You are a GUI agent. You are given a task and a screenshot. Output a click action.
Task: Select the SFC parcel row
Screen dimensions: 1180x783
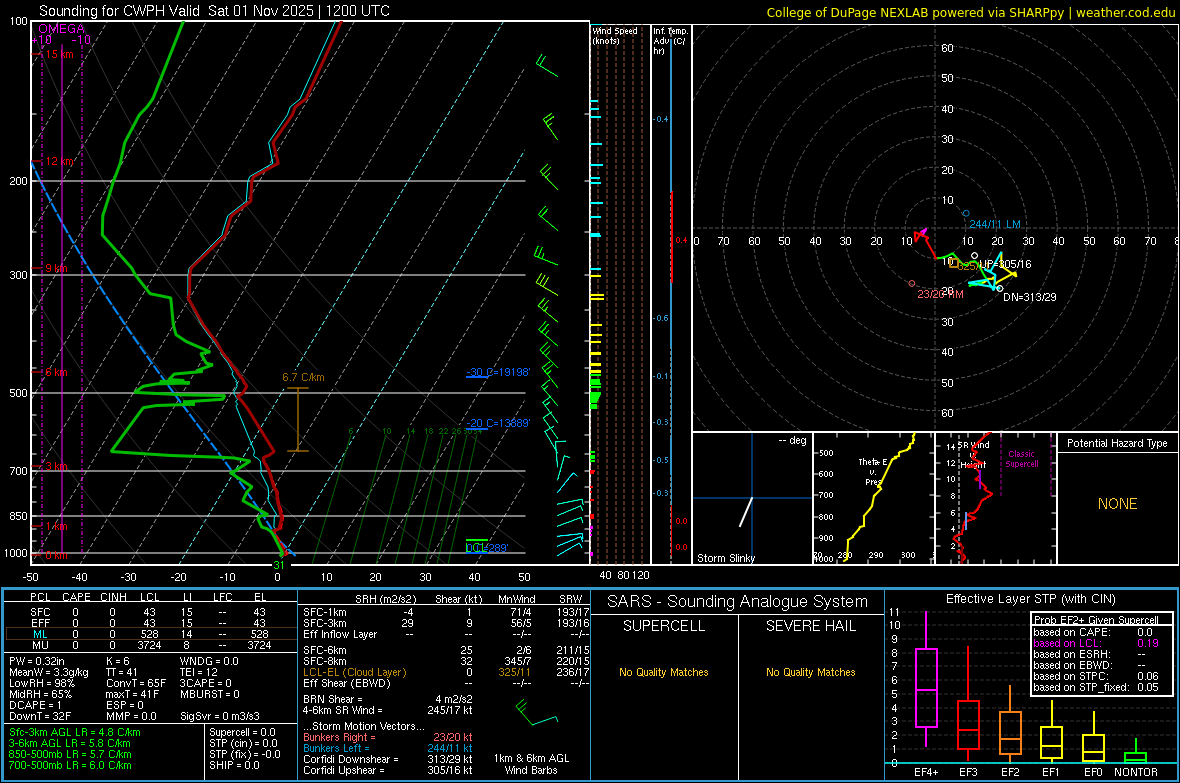coord(149,612)
